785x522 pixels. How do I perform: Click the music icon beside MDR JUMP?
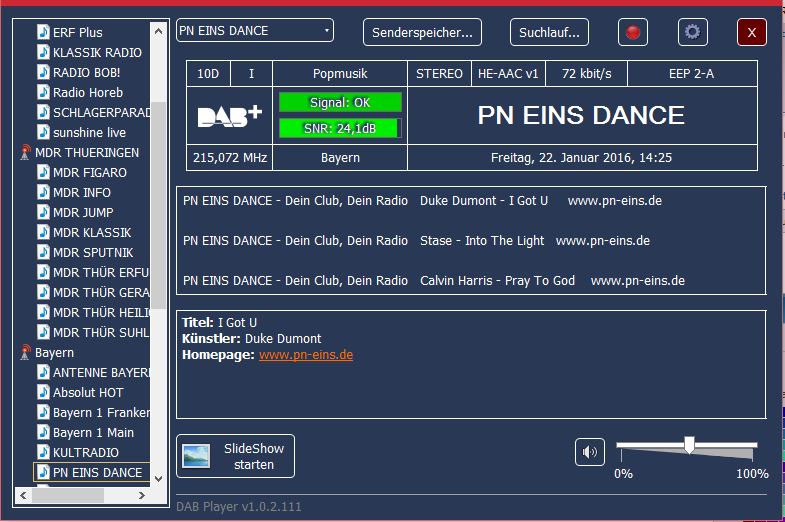pos(43,212)
